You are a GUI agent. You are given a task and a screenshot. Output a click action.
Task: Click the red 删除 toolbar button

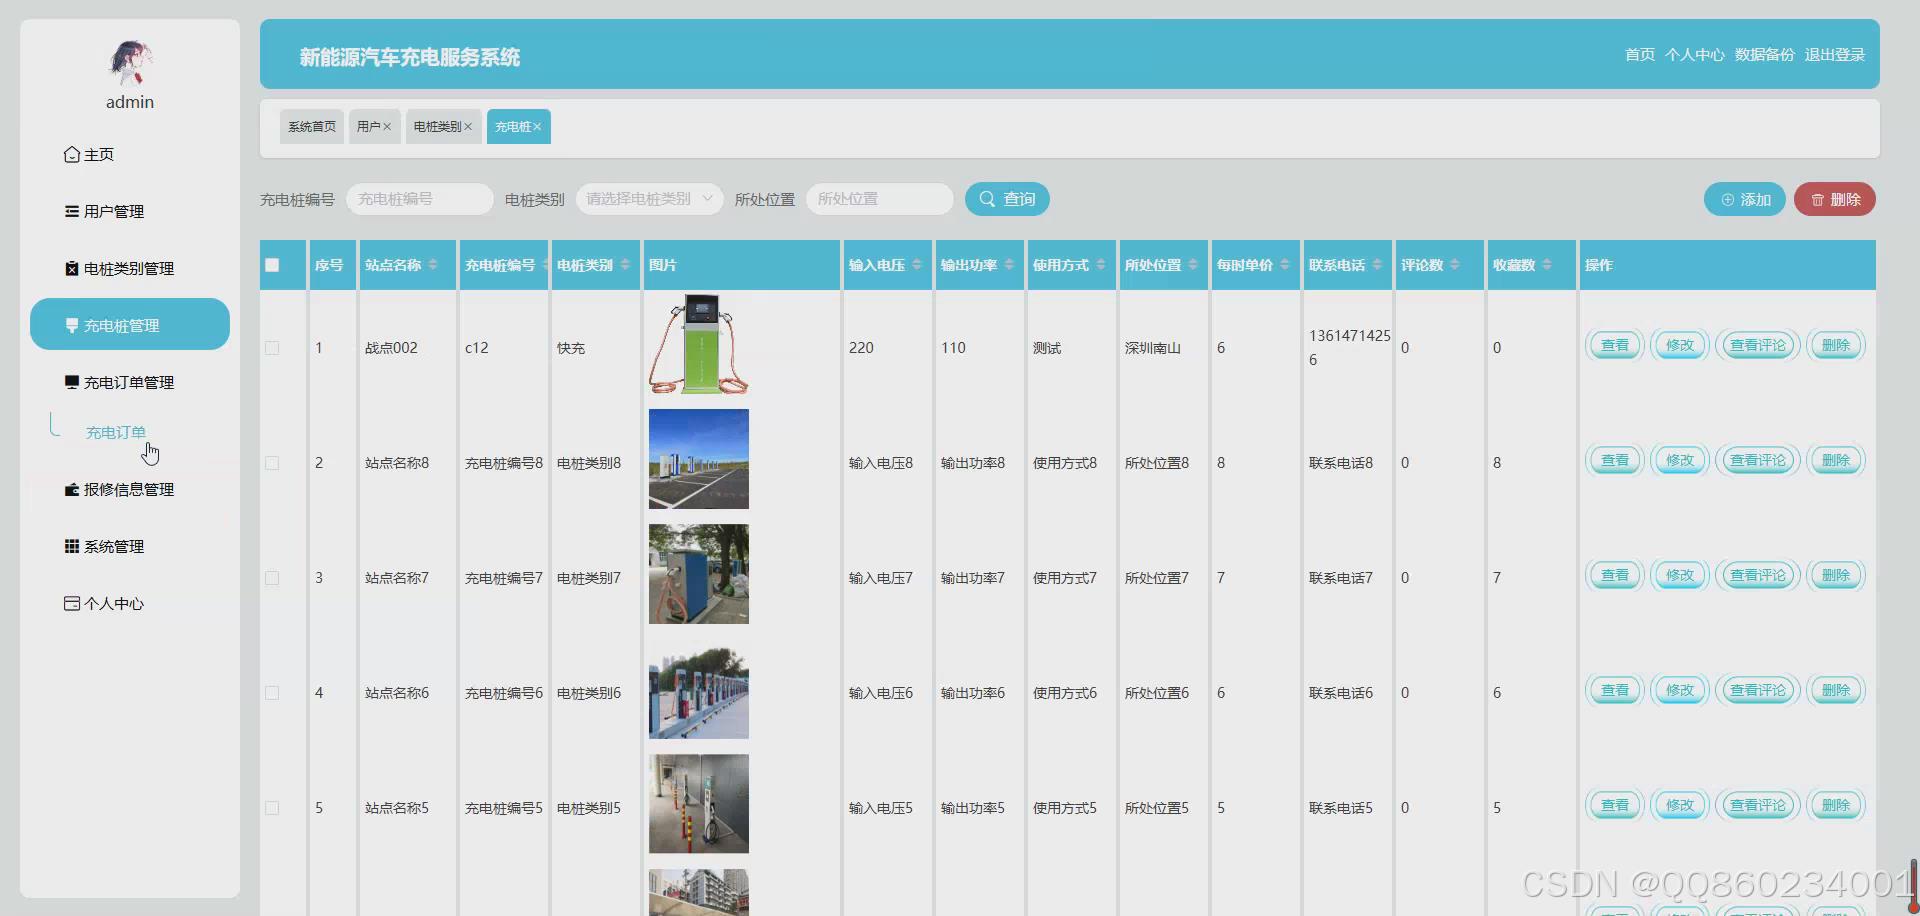click(1835, 199)
